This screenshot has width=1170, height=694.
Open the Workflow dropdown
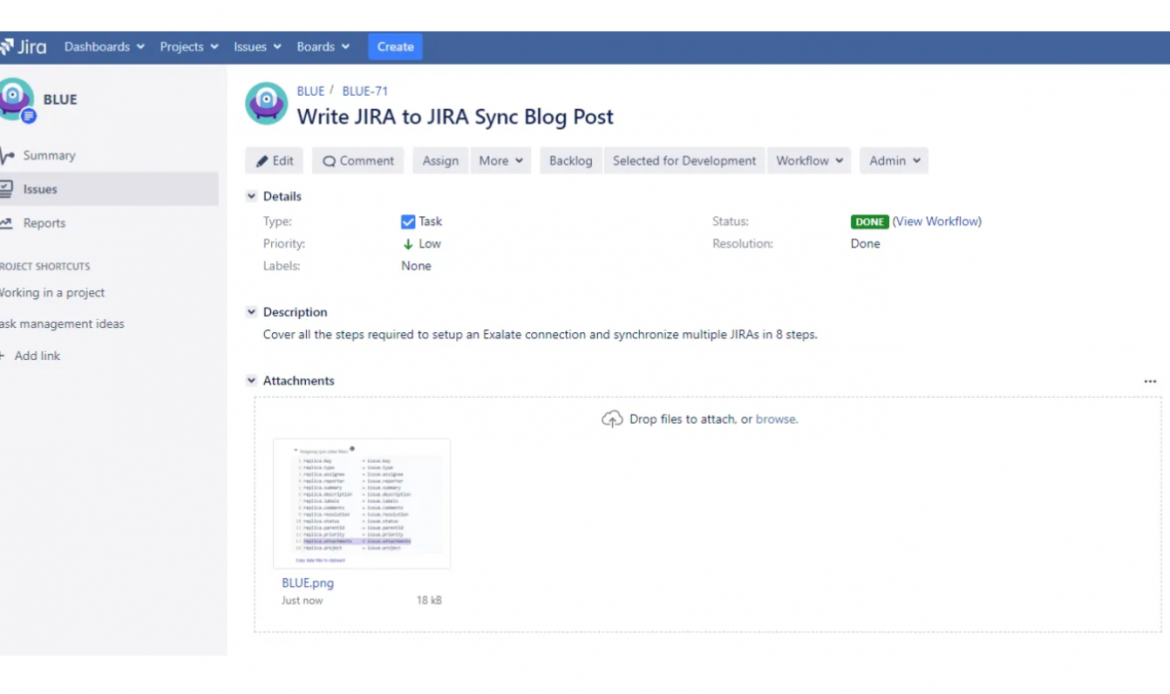click(x=810, y=160)
